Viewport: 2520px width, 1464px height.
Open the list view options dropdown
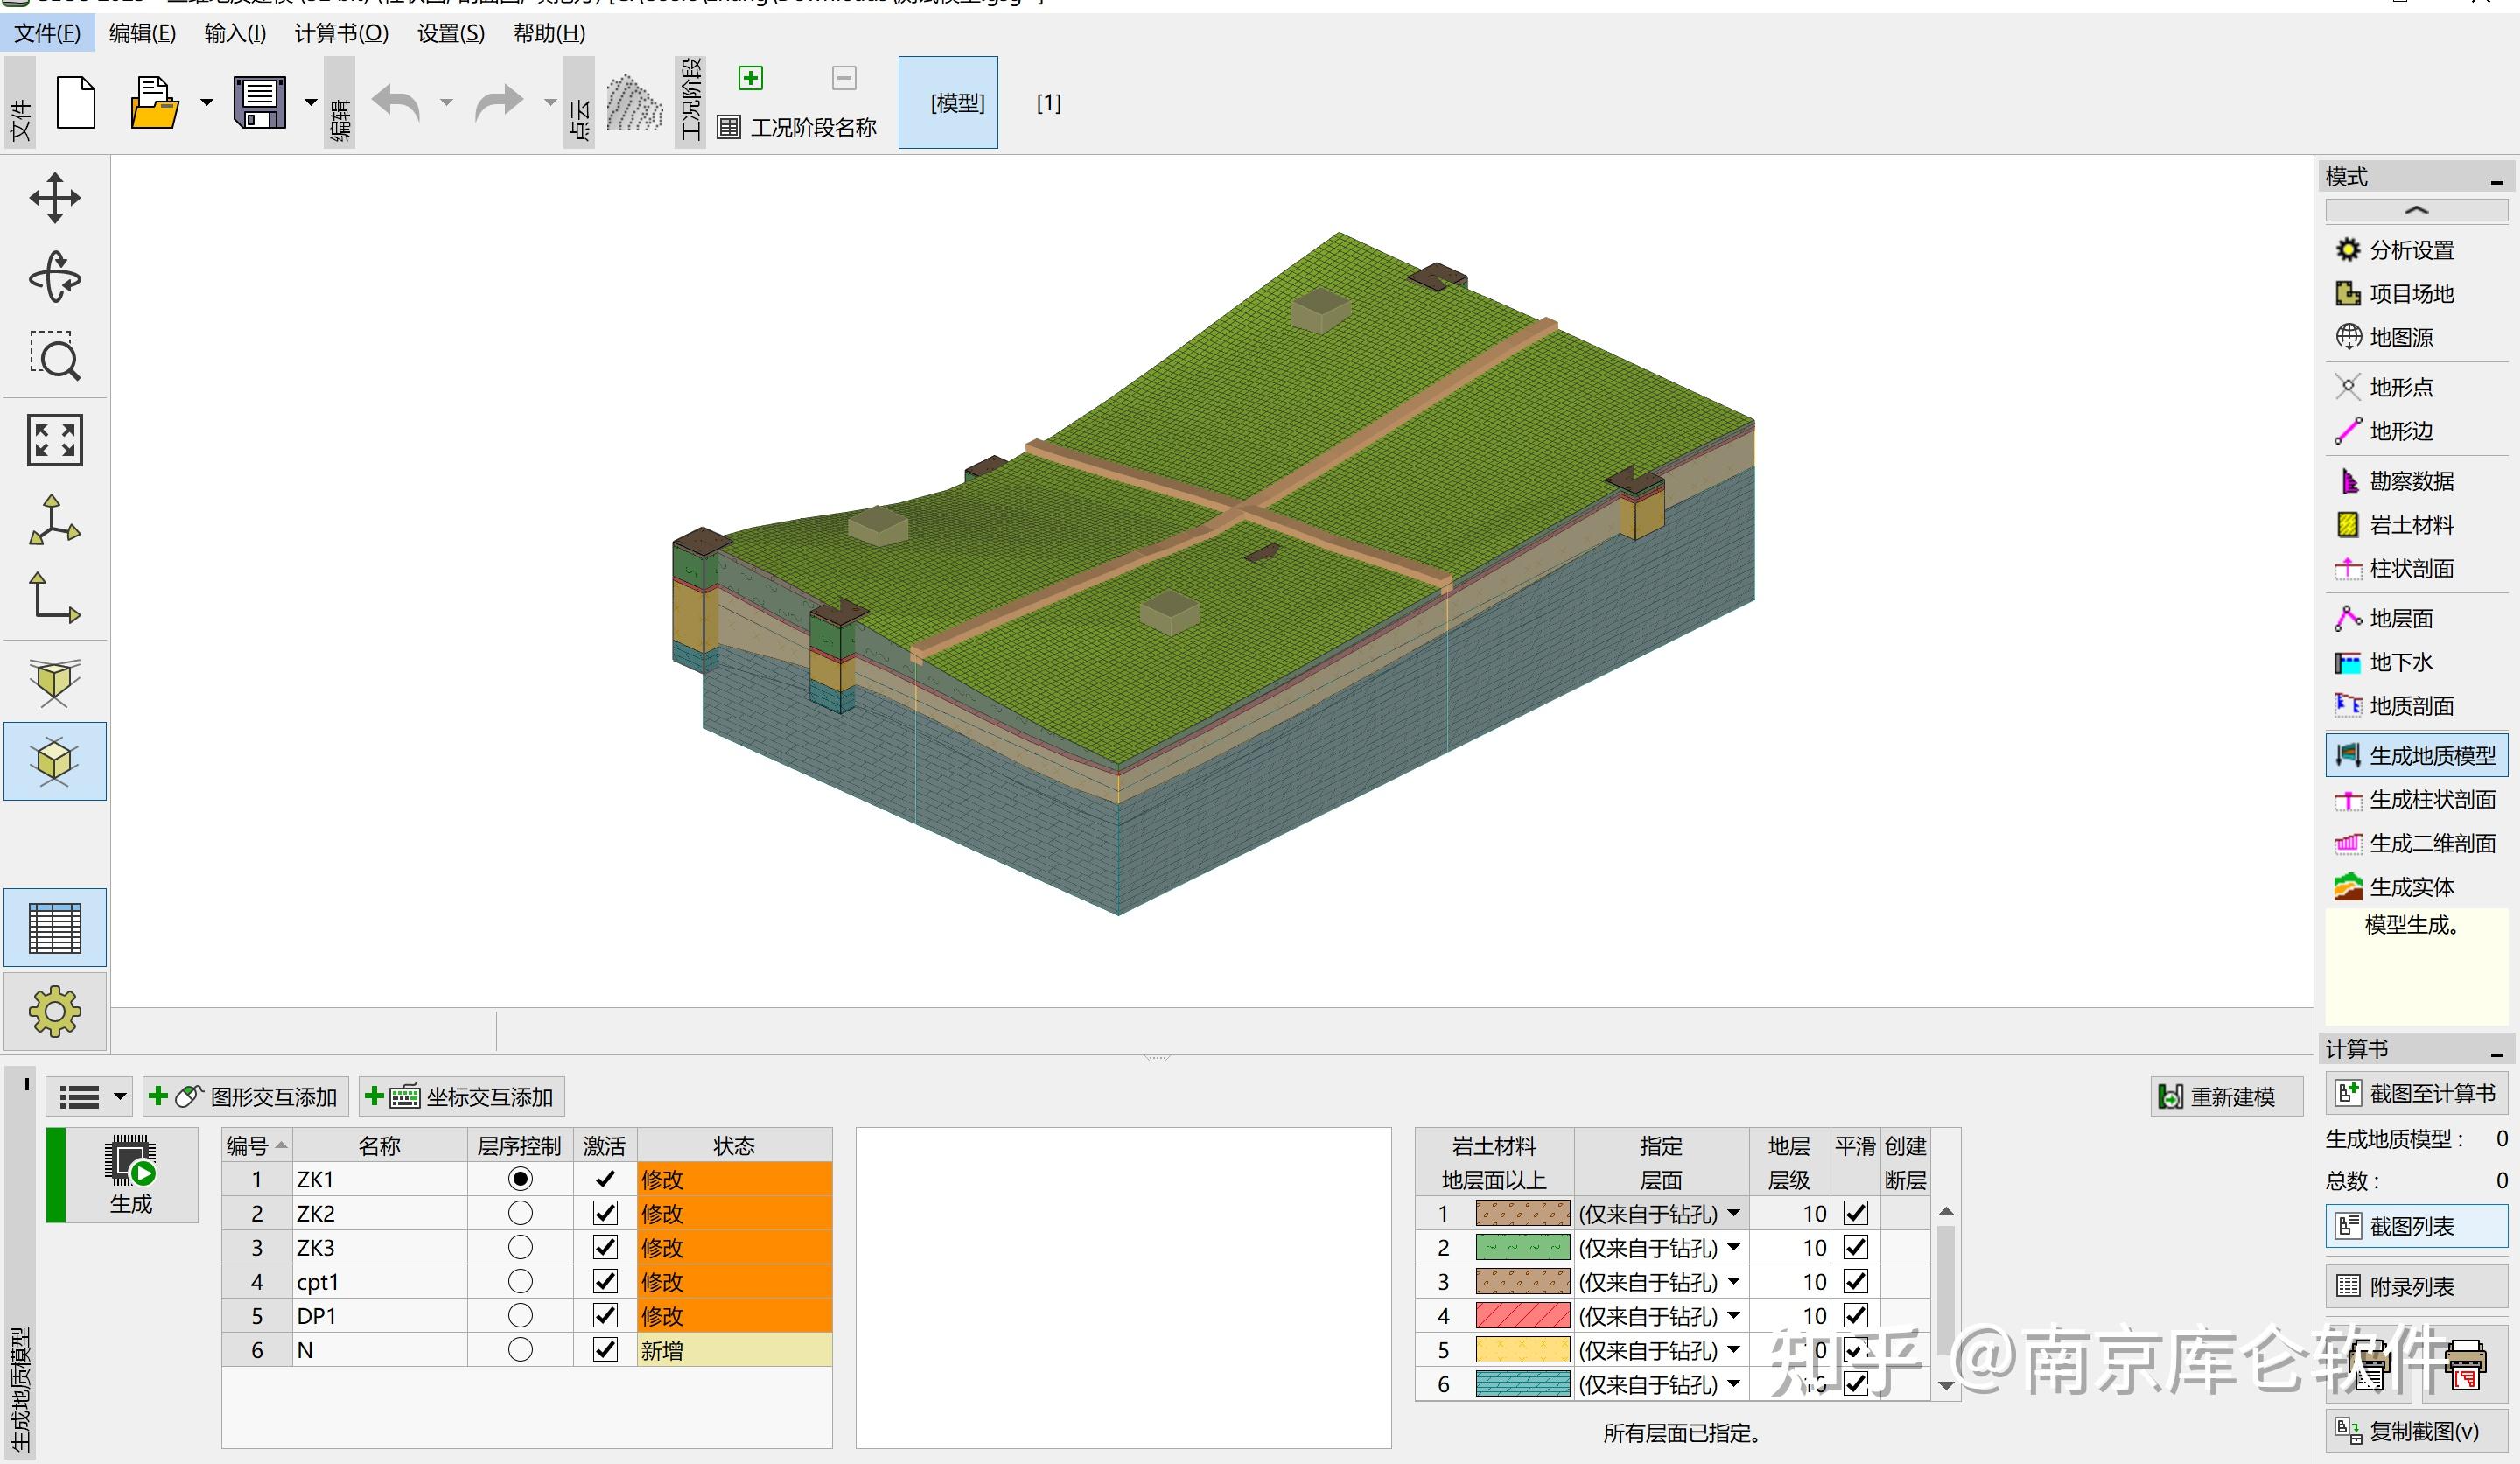(120, 1096)
